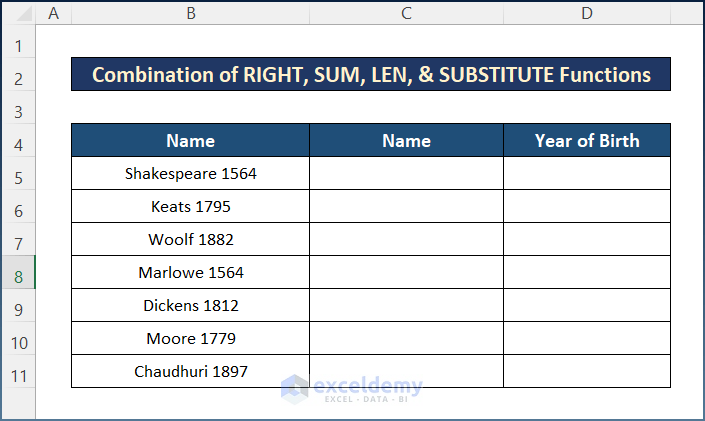Select column C header
The image size is (705, 421).
(406, 13)
